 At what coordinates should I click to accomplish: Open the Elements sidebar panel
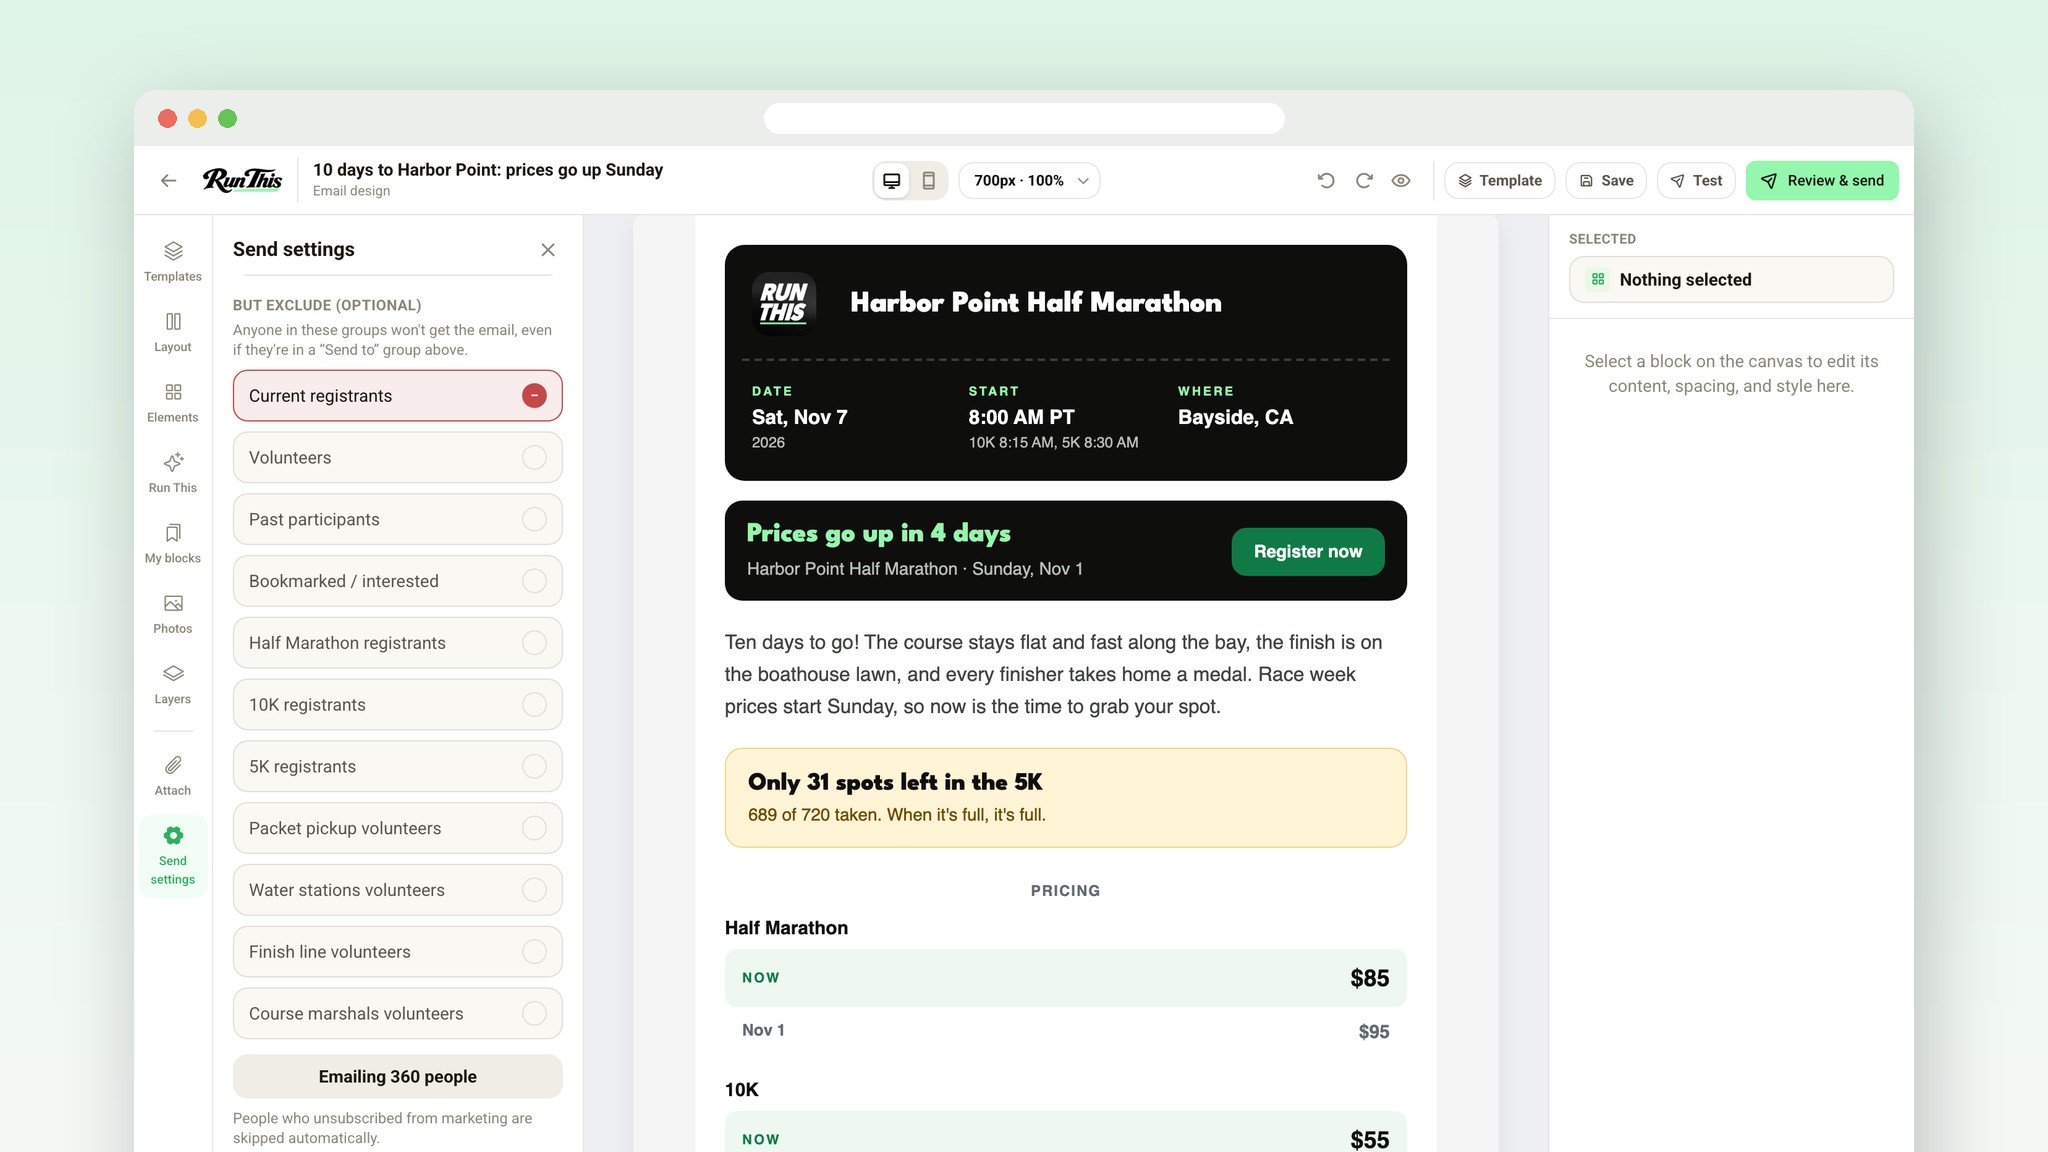click(x=173, y=402)
